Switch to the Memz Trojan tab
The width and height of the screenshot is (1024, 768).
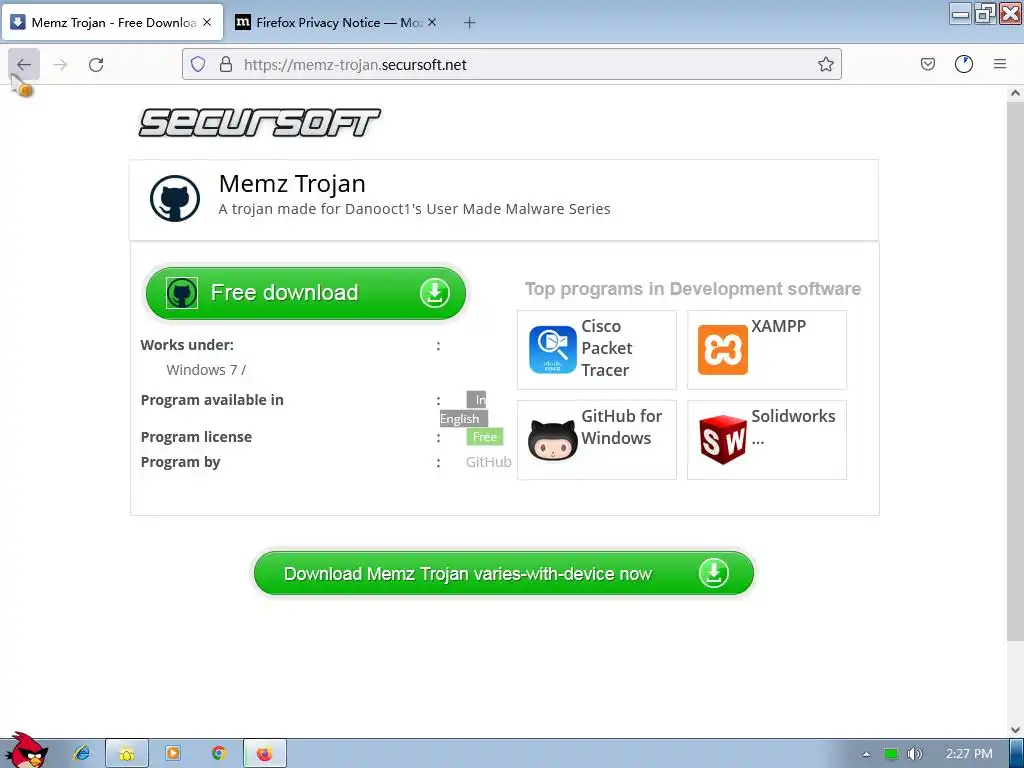(113, 23)
